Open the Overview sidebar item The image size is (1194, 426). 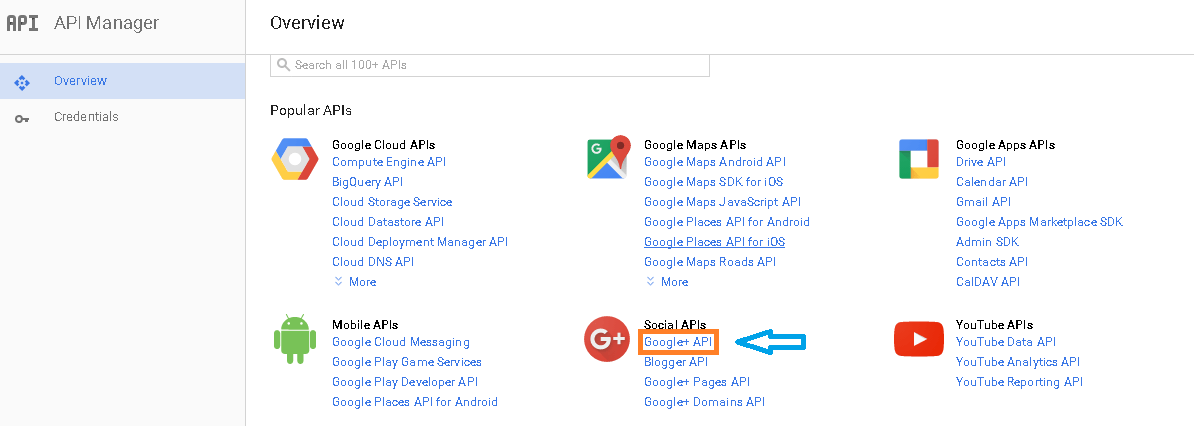click(123, 81)
